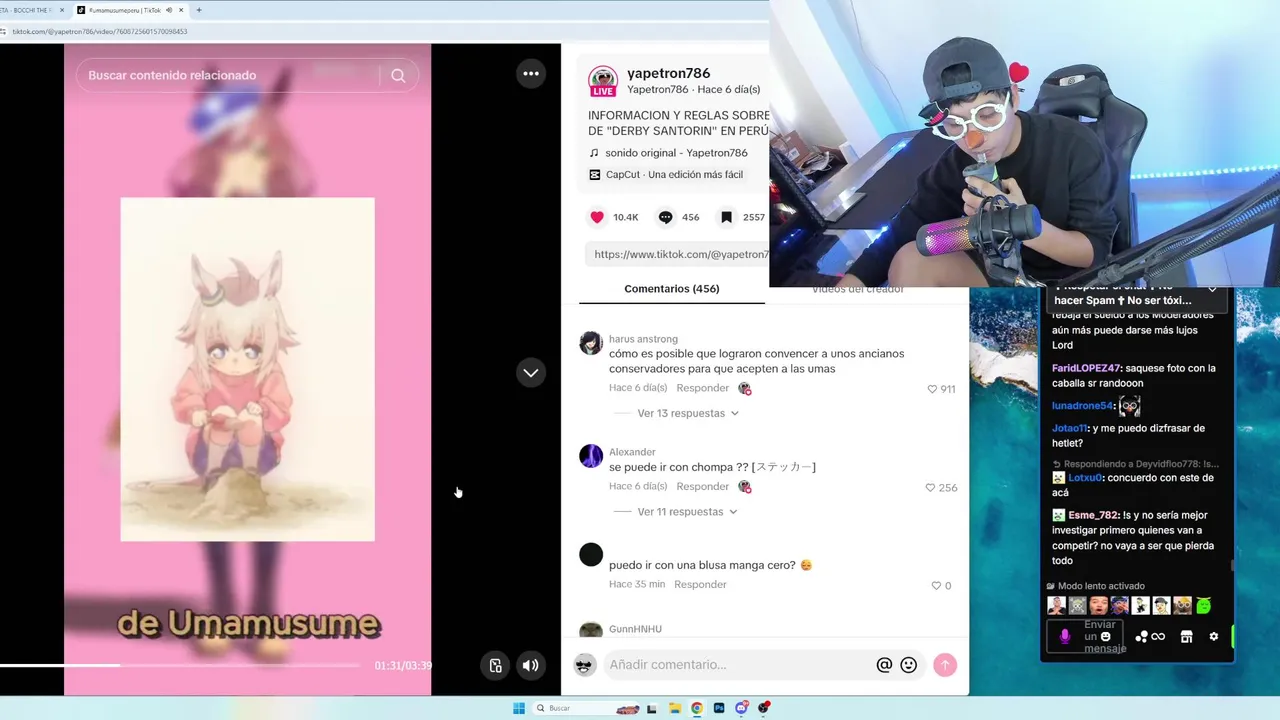The width and height of the screenshot is (1280, 720).
Task: Open yapetron786 LIVE profile avatar
Action: 602,81
